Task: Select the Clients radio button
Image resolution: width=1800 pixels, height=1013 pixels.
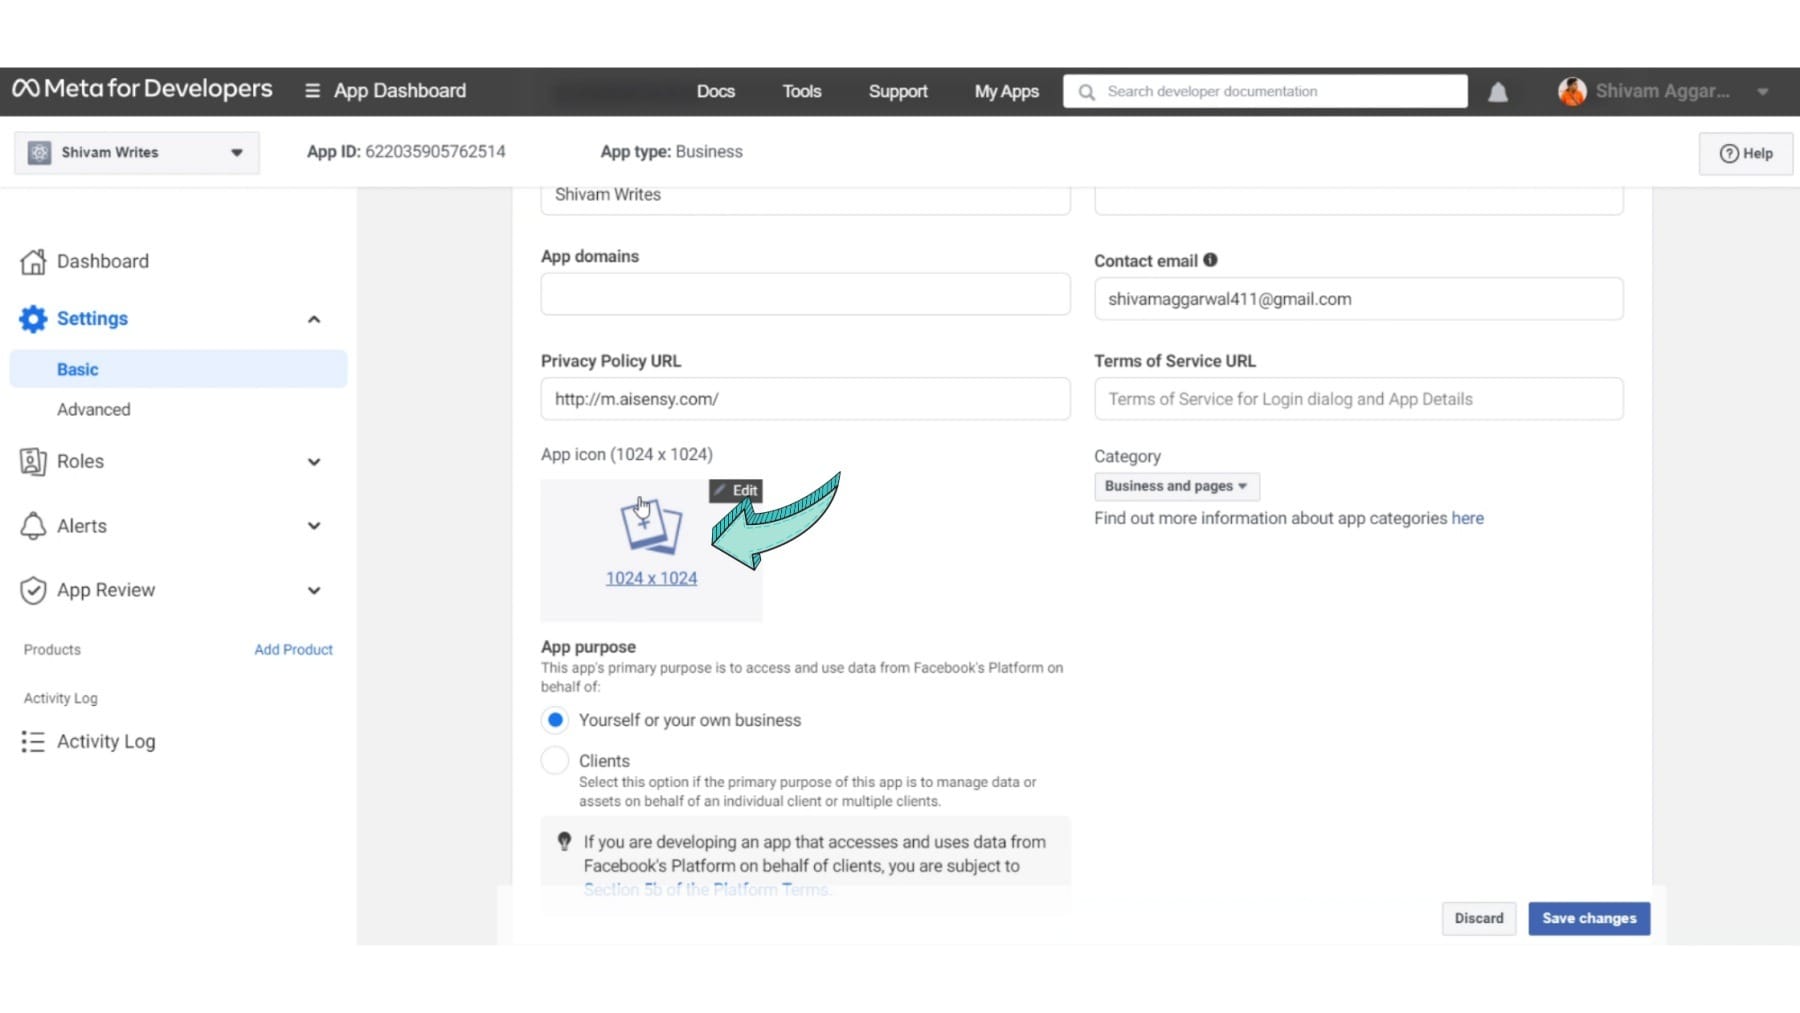Action: [555, 761]
